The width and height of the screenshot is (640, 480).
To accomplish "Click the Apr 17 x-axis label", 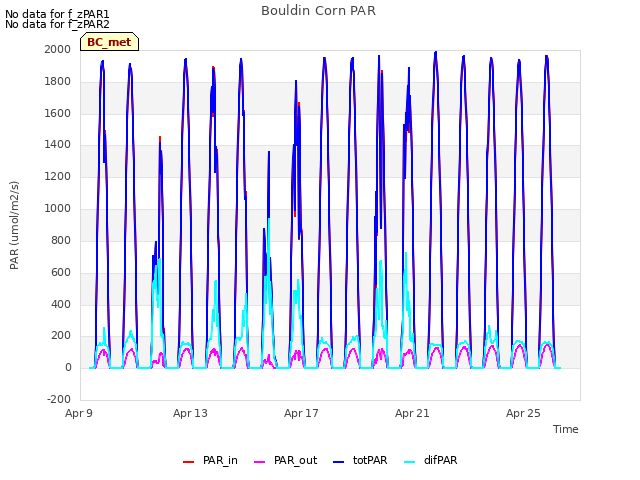I will coord(301,413).
